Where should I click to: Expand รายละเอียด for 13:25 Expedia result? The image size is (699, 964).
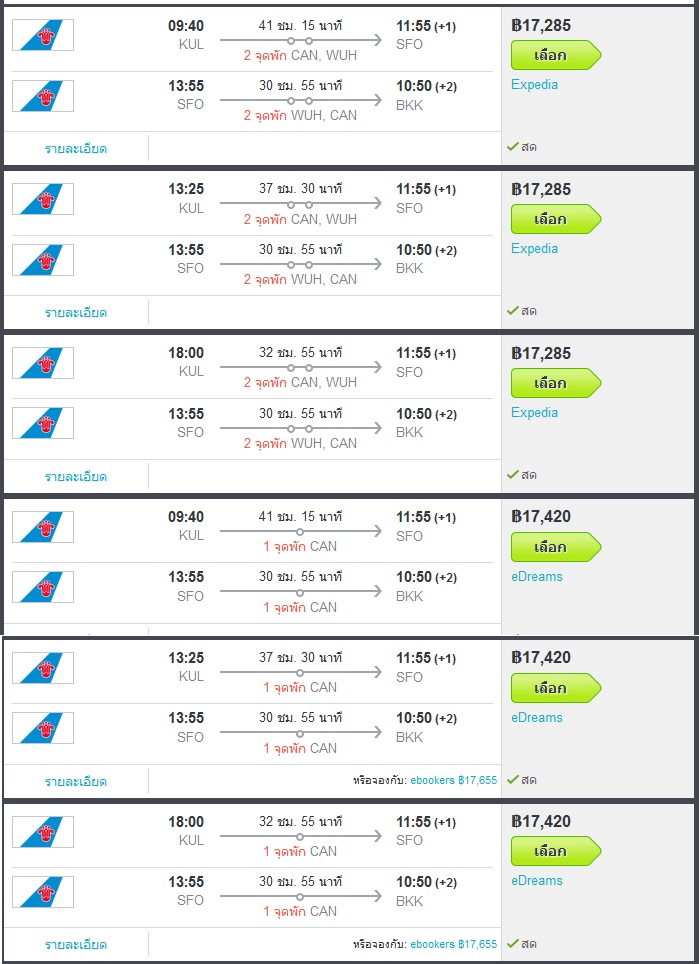point(76,312)
